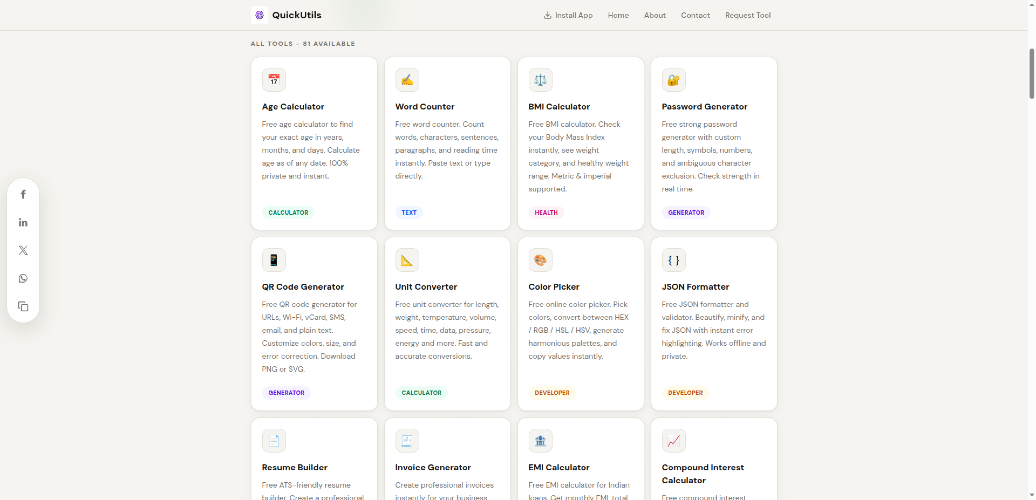Click the CALCULATOR tag on Age Calculator
Image resolution: width=1036 pixels, height=500 pixels.
(x=288, y=213)
